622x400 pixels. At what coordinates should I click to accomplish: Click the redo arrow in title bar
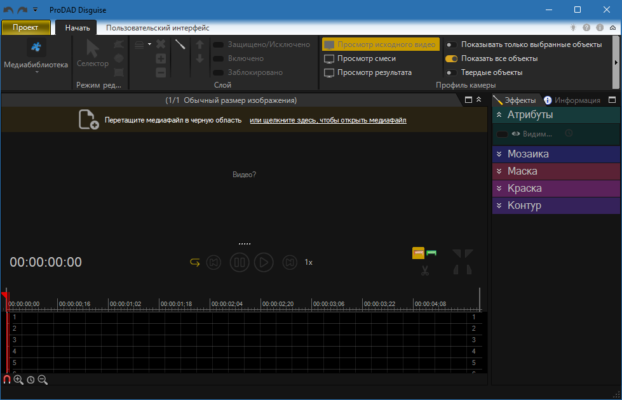coord(22,10)
